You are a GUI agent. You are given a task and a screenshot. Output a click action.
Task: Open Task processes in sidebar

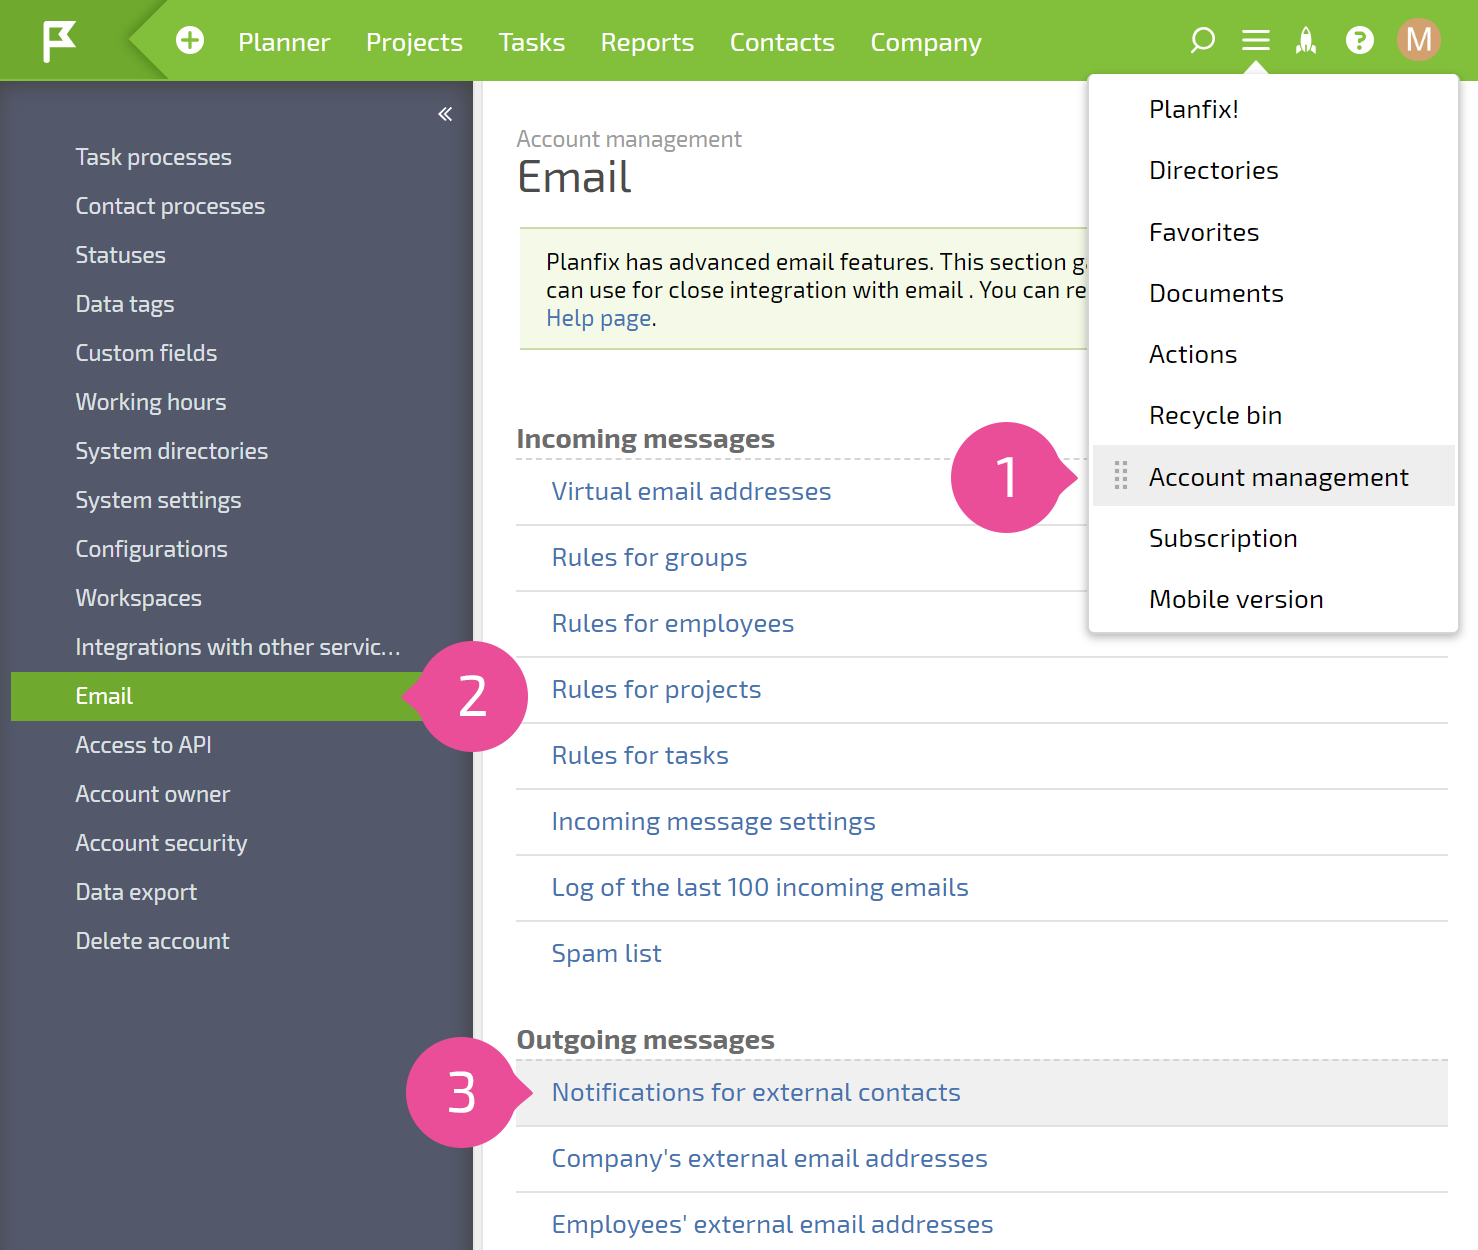[x=153, y=157]
